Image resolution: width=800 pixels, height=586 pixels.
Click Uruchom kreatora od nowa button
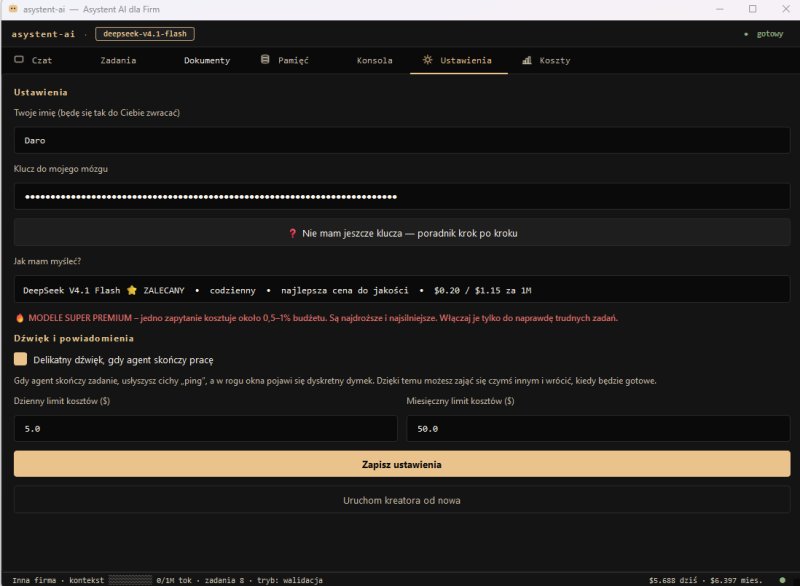coord(402,500)
